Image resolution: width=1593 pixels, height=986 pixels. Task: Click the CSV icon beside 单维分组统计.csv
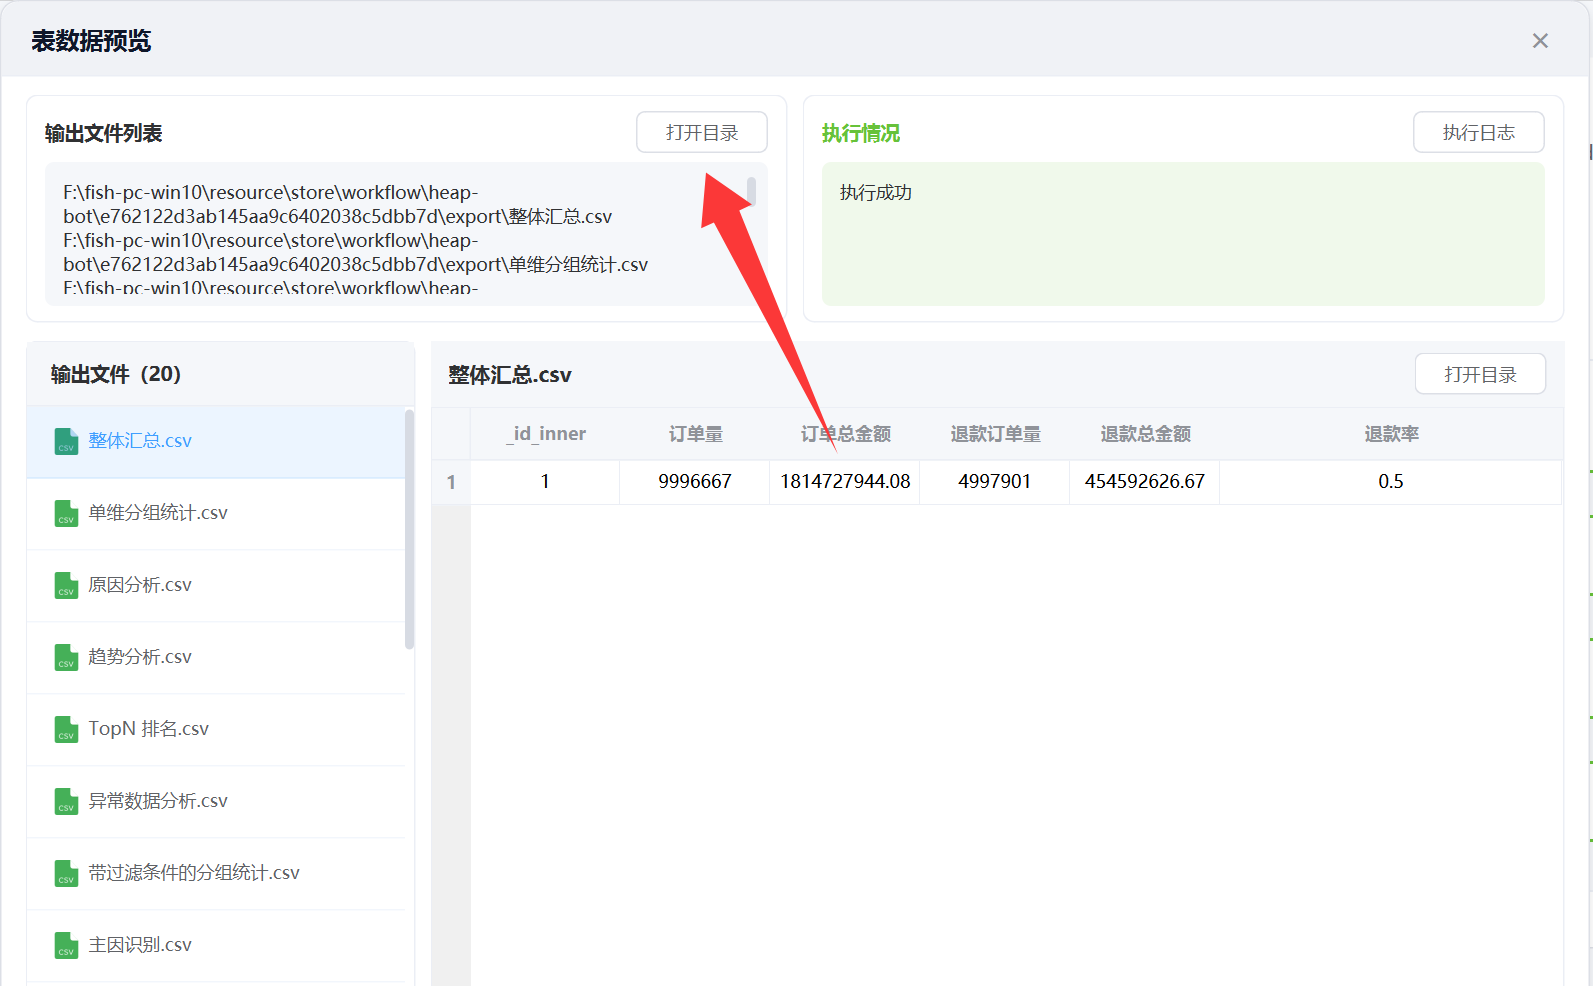pyautogui.click(x=66, y=513)
